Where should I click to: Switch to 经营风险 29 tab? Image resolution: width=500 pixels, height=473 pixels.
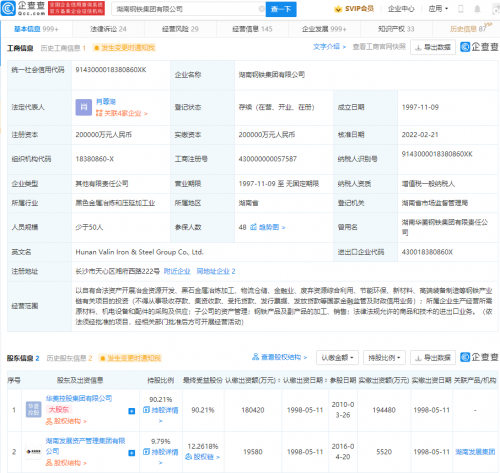click(180, 29)
